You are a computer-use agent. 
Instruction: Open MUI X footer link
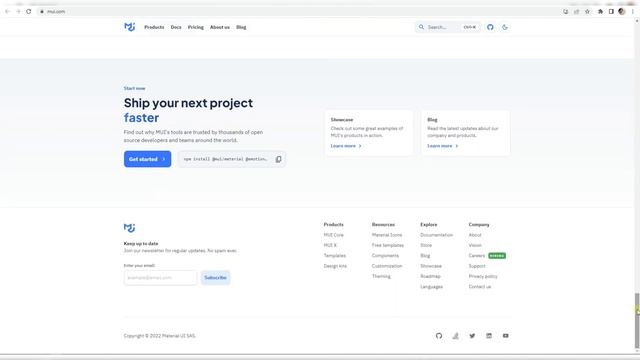(330, 245)
